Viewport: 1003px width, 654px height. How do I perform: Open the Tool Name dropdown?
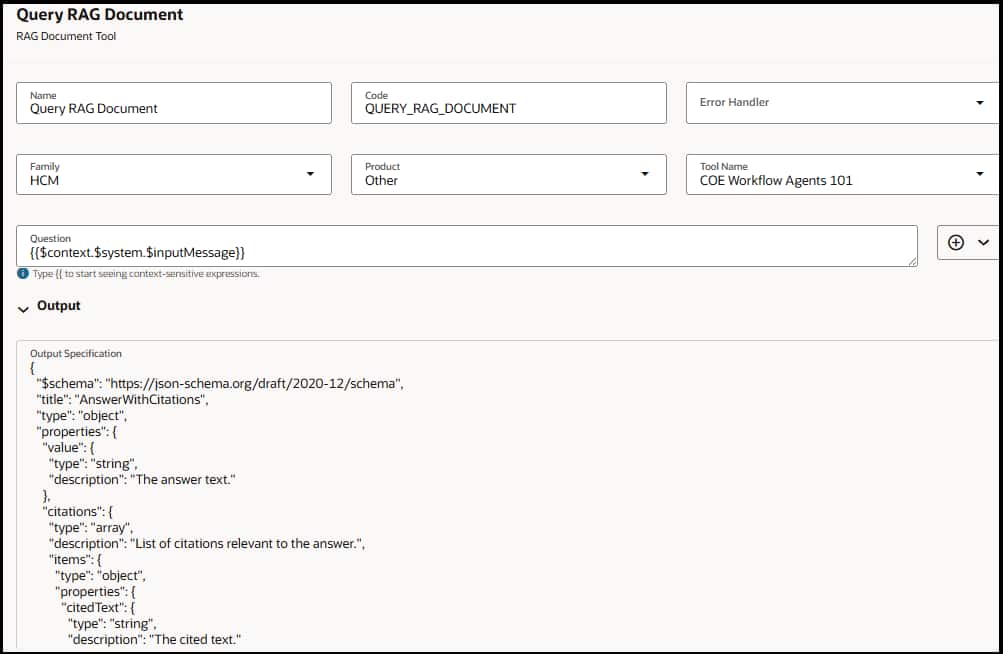[842, 174]
